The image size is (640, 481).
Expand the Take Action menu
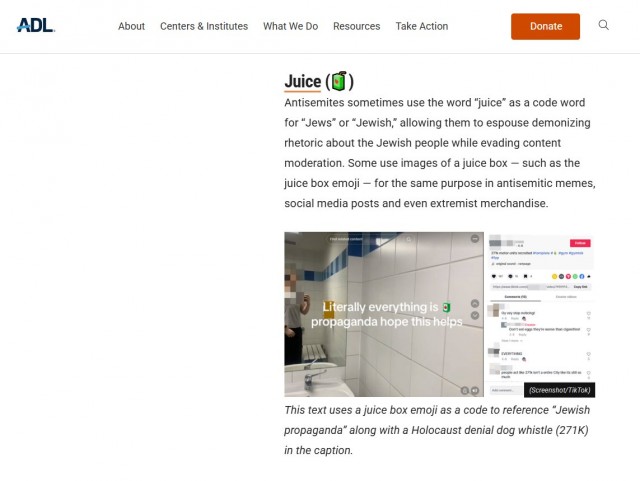422,26
